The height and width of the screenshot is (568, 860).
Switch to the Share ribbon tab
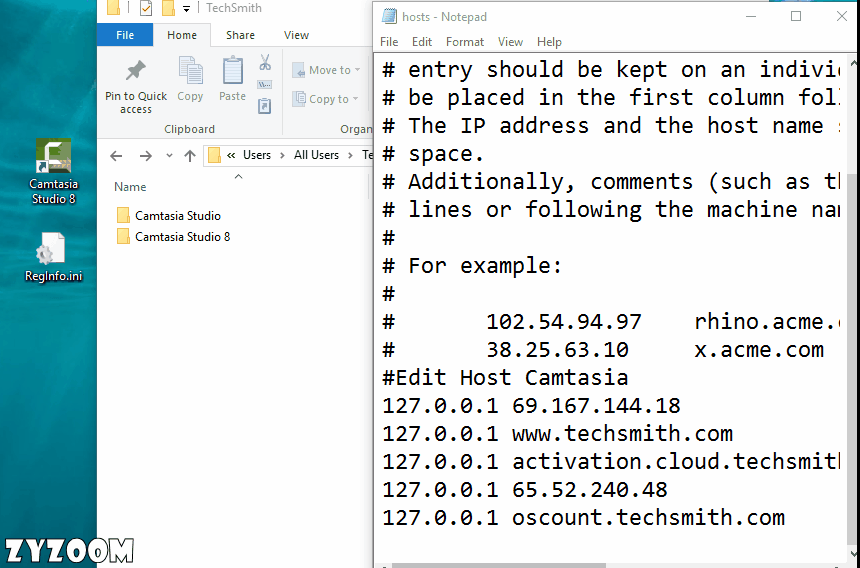(x=240, y=35)
